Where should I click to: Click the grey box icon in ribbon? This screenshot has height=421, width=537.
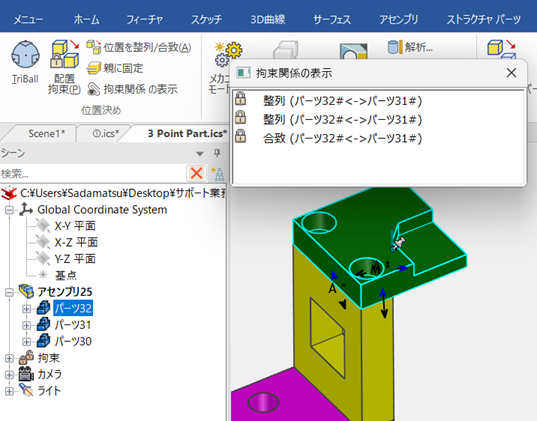click(x=286, y=51)
